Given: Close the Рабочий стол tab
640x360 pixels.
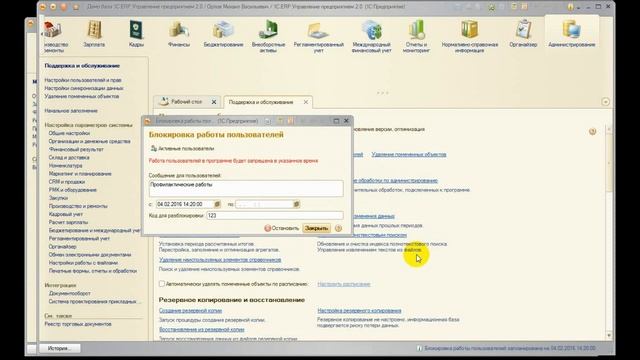Looking at the screenshot, I should 214,102.
